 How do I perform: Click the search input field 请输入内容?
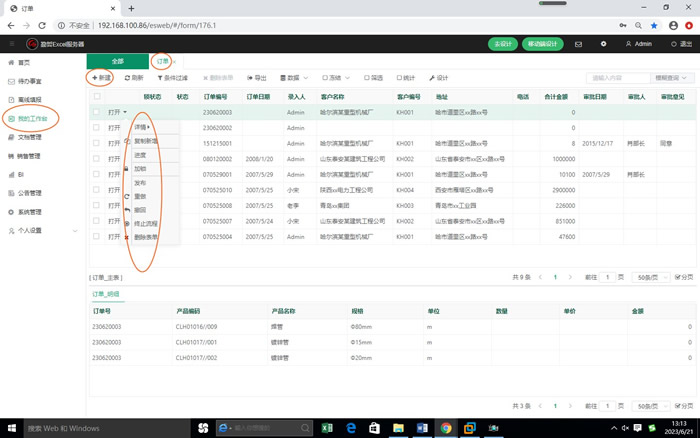[x=617, y=77]
